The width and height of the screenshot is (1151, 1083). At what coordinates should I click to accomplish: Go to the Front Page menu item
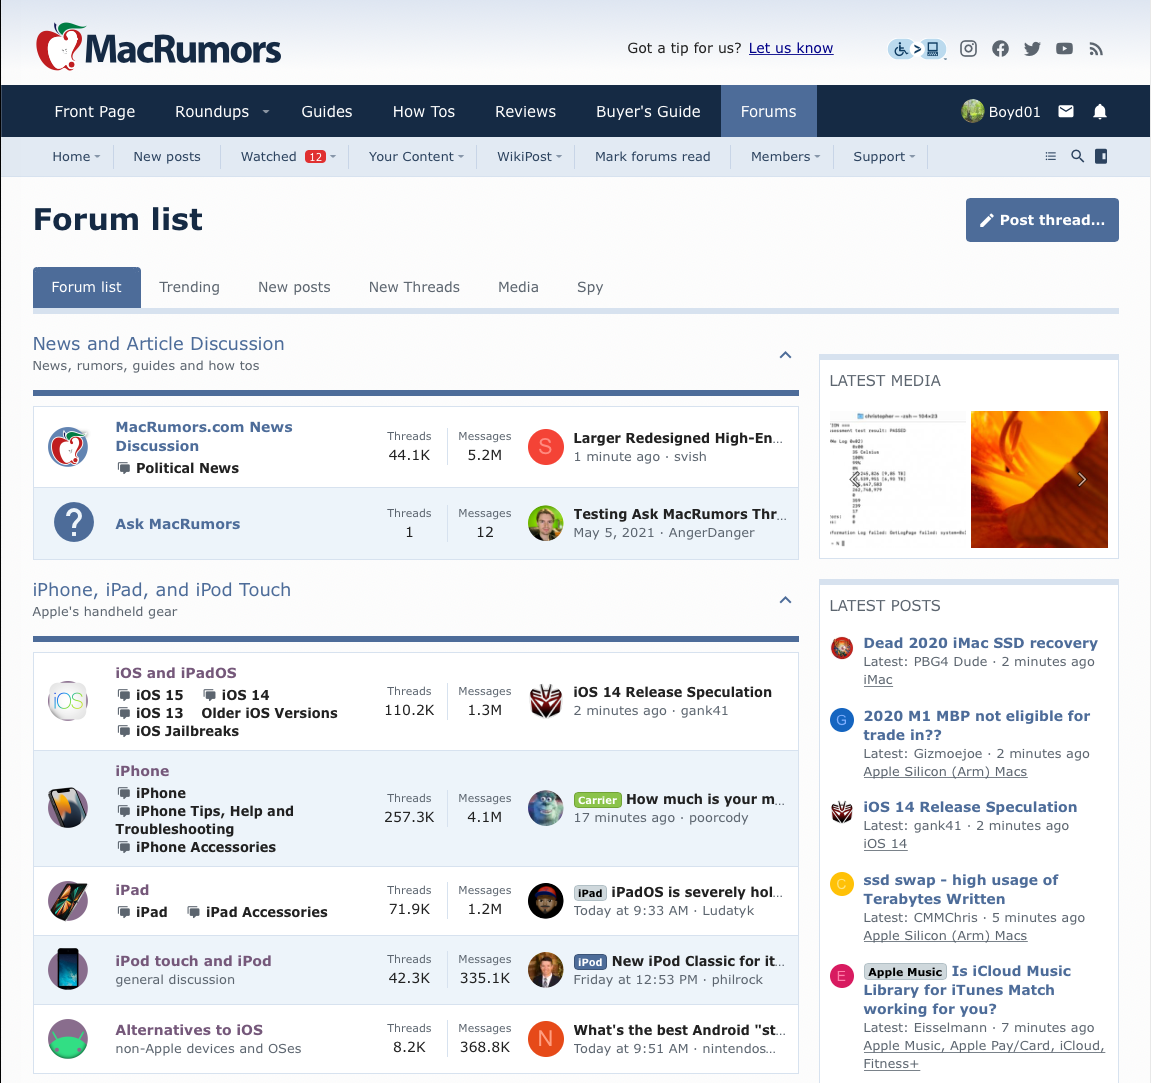click(95, 112)
